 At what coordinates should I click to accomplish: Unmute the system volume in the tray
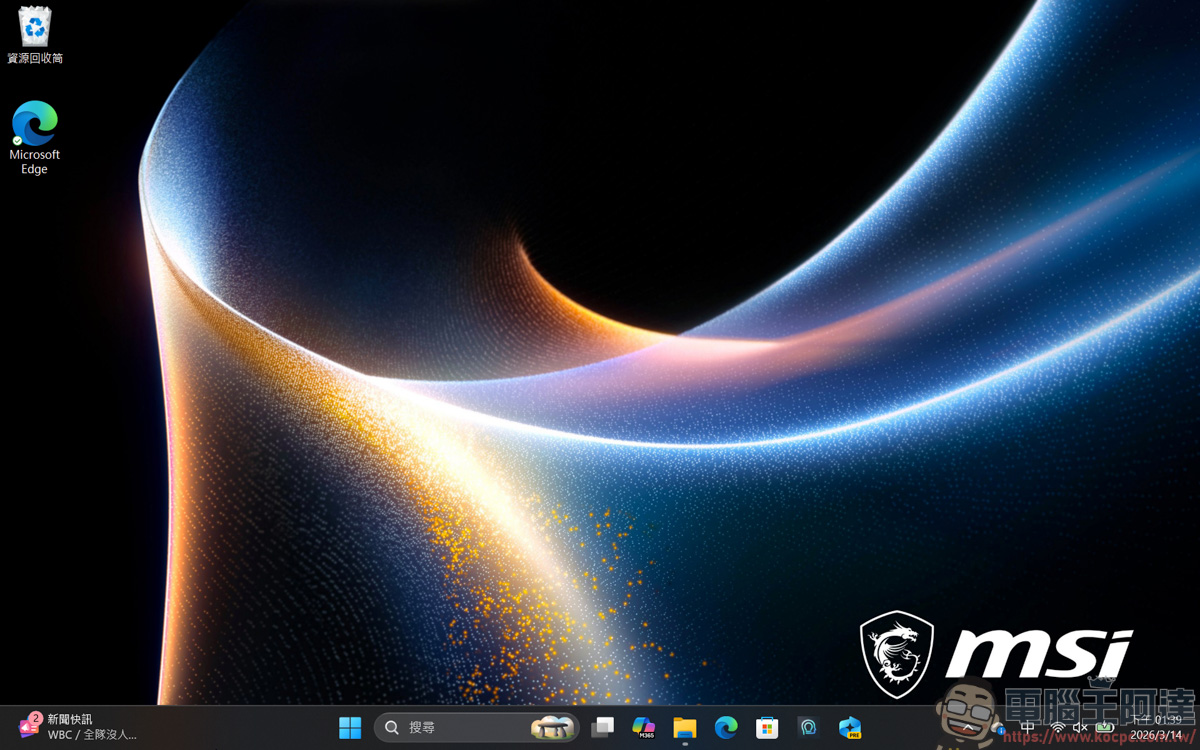tap(1077, 727)
